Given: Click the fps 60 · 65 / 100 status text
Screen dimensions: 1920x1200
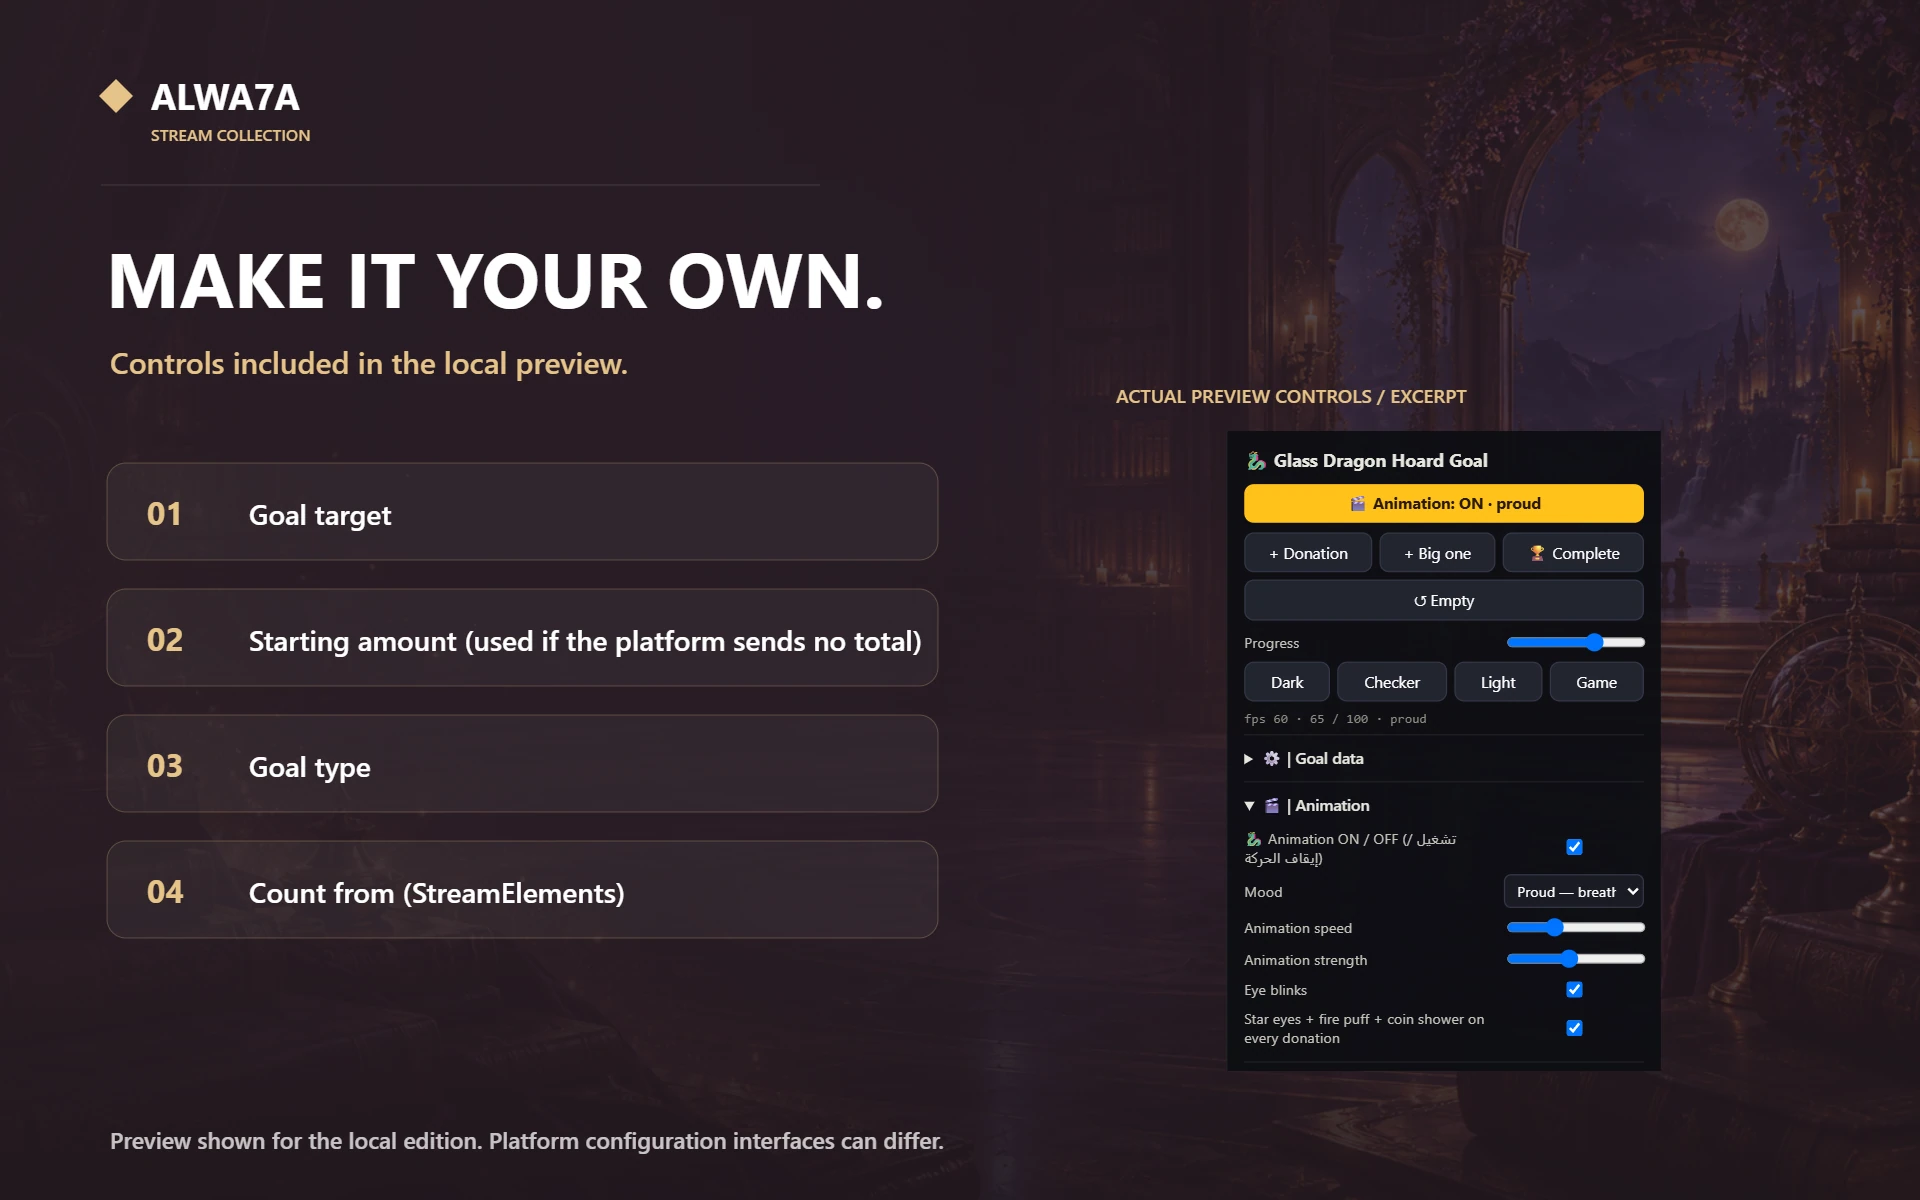Looking at the screenshot, I should (x=1335, y=719).
